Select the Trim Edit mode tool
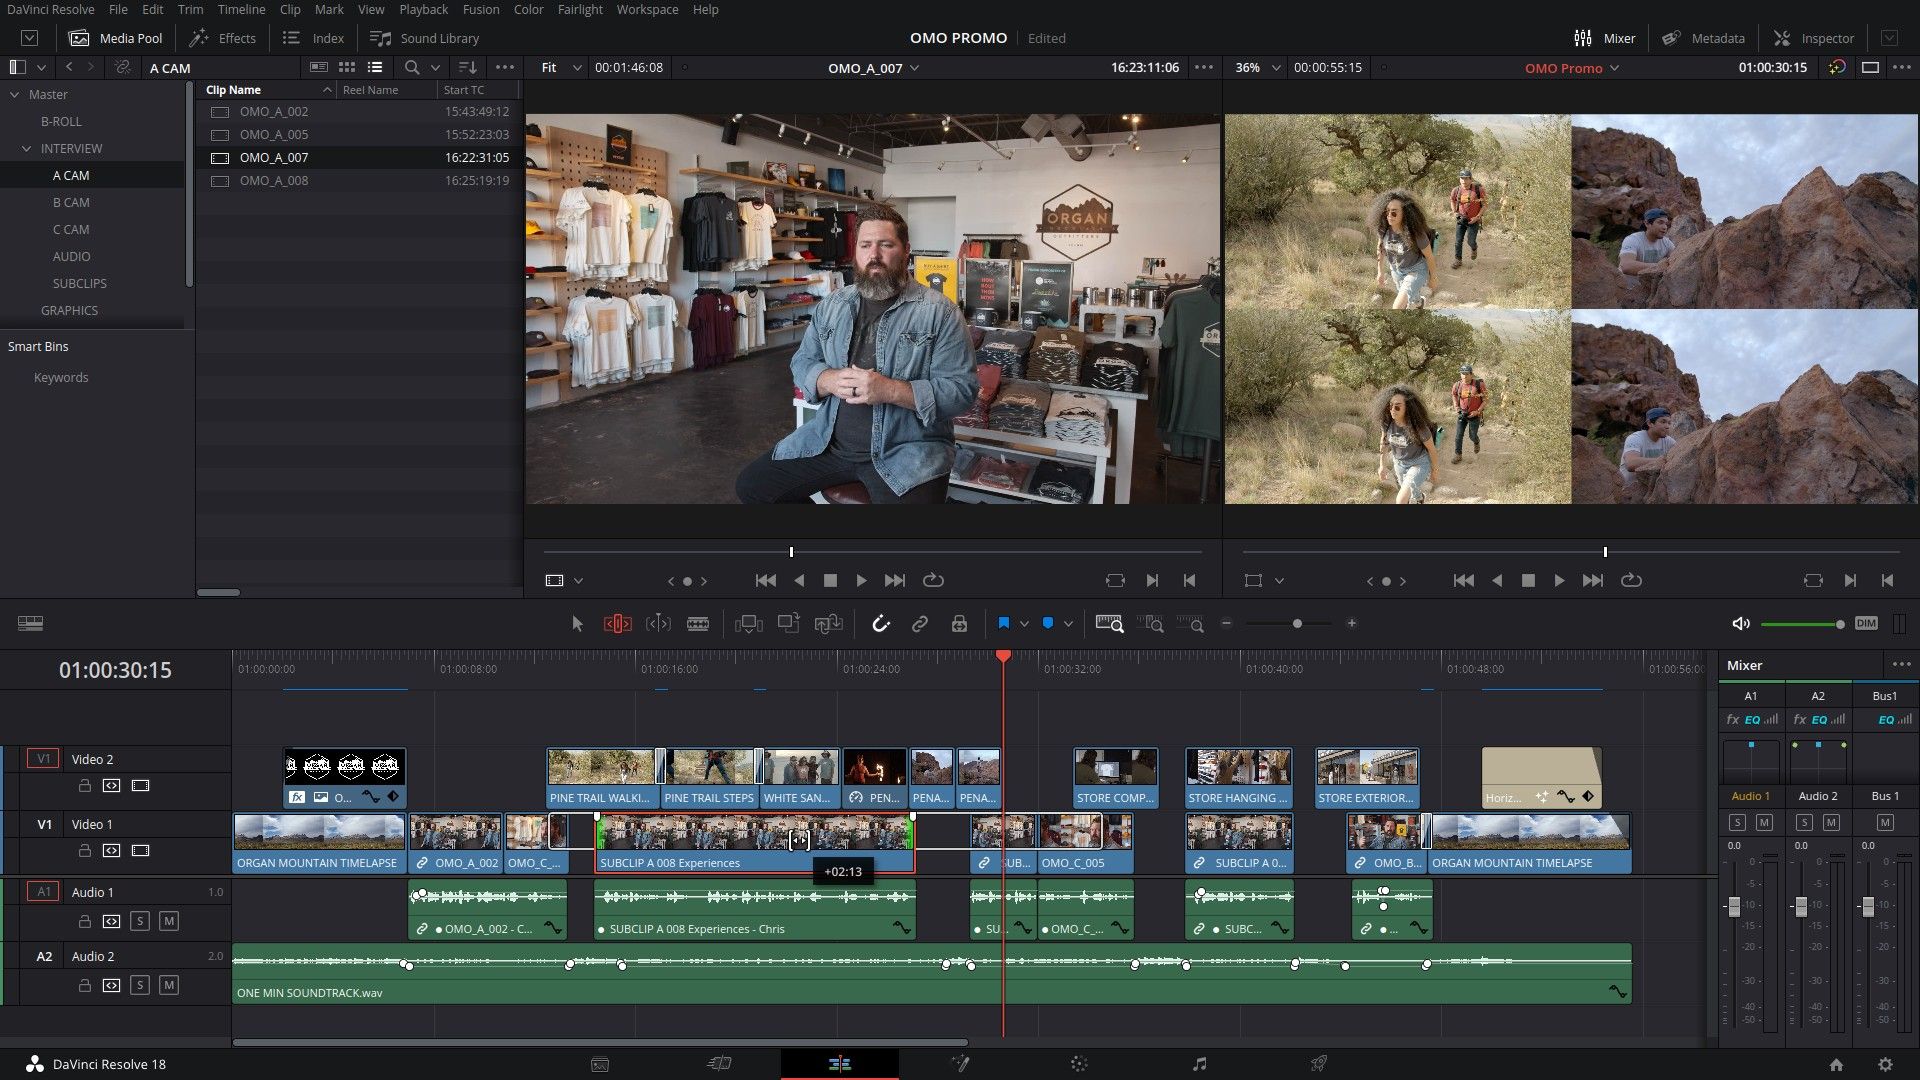Image resolution: width=1920 pixels, height=1080 pixels. [618, 623]
